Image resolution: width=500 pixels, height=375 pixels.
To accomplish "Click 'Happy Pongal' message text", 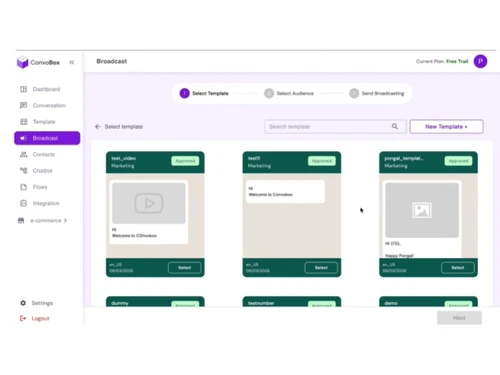I will (x=399, y=256).
